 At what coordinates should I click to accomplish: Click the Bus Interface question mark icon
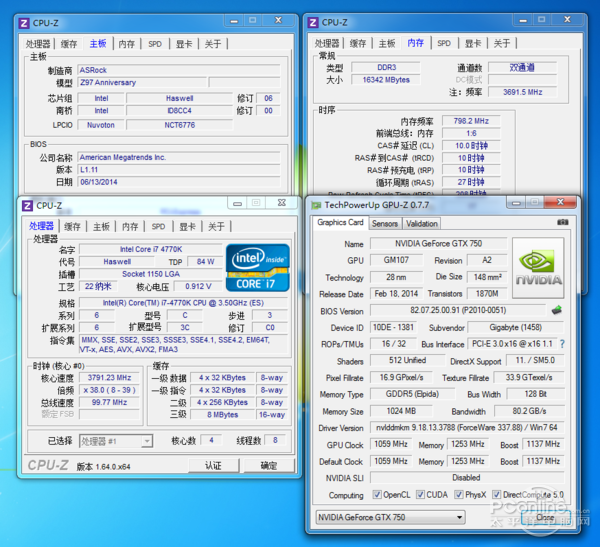tap(562, 344)
